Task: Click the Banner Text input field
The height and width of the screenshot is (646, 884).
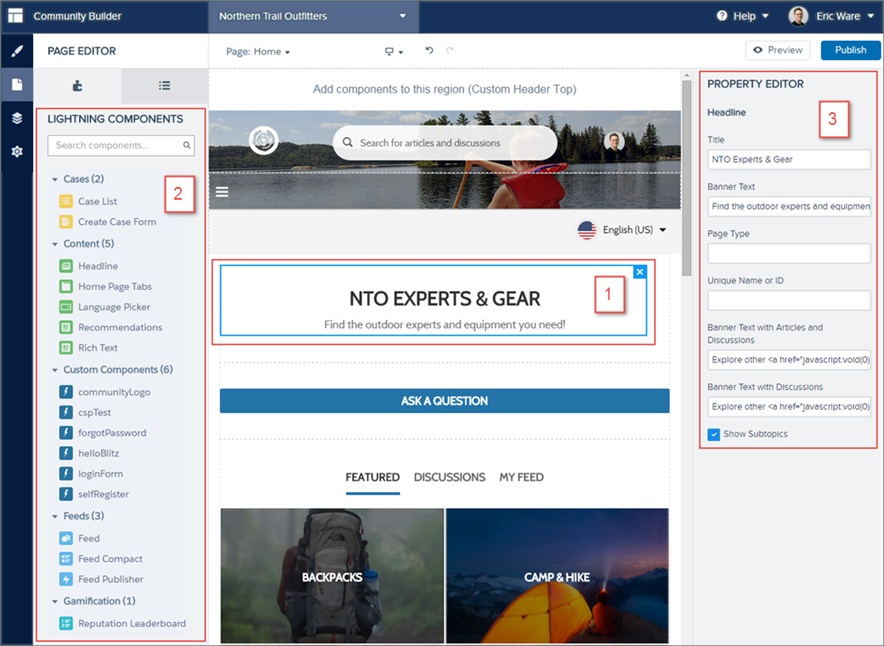Action: click(x=789, y=206)
